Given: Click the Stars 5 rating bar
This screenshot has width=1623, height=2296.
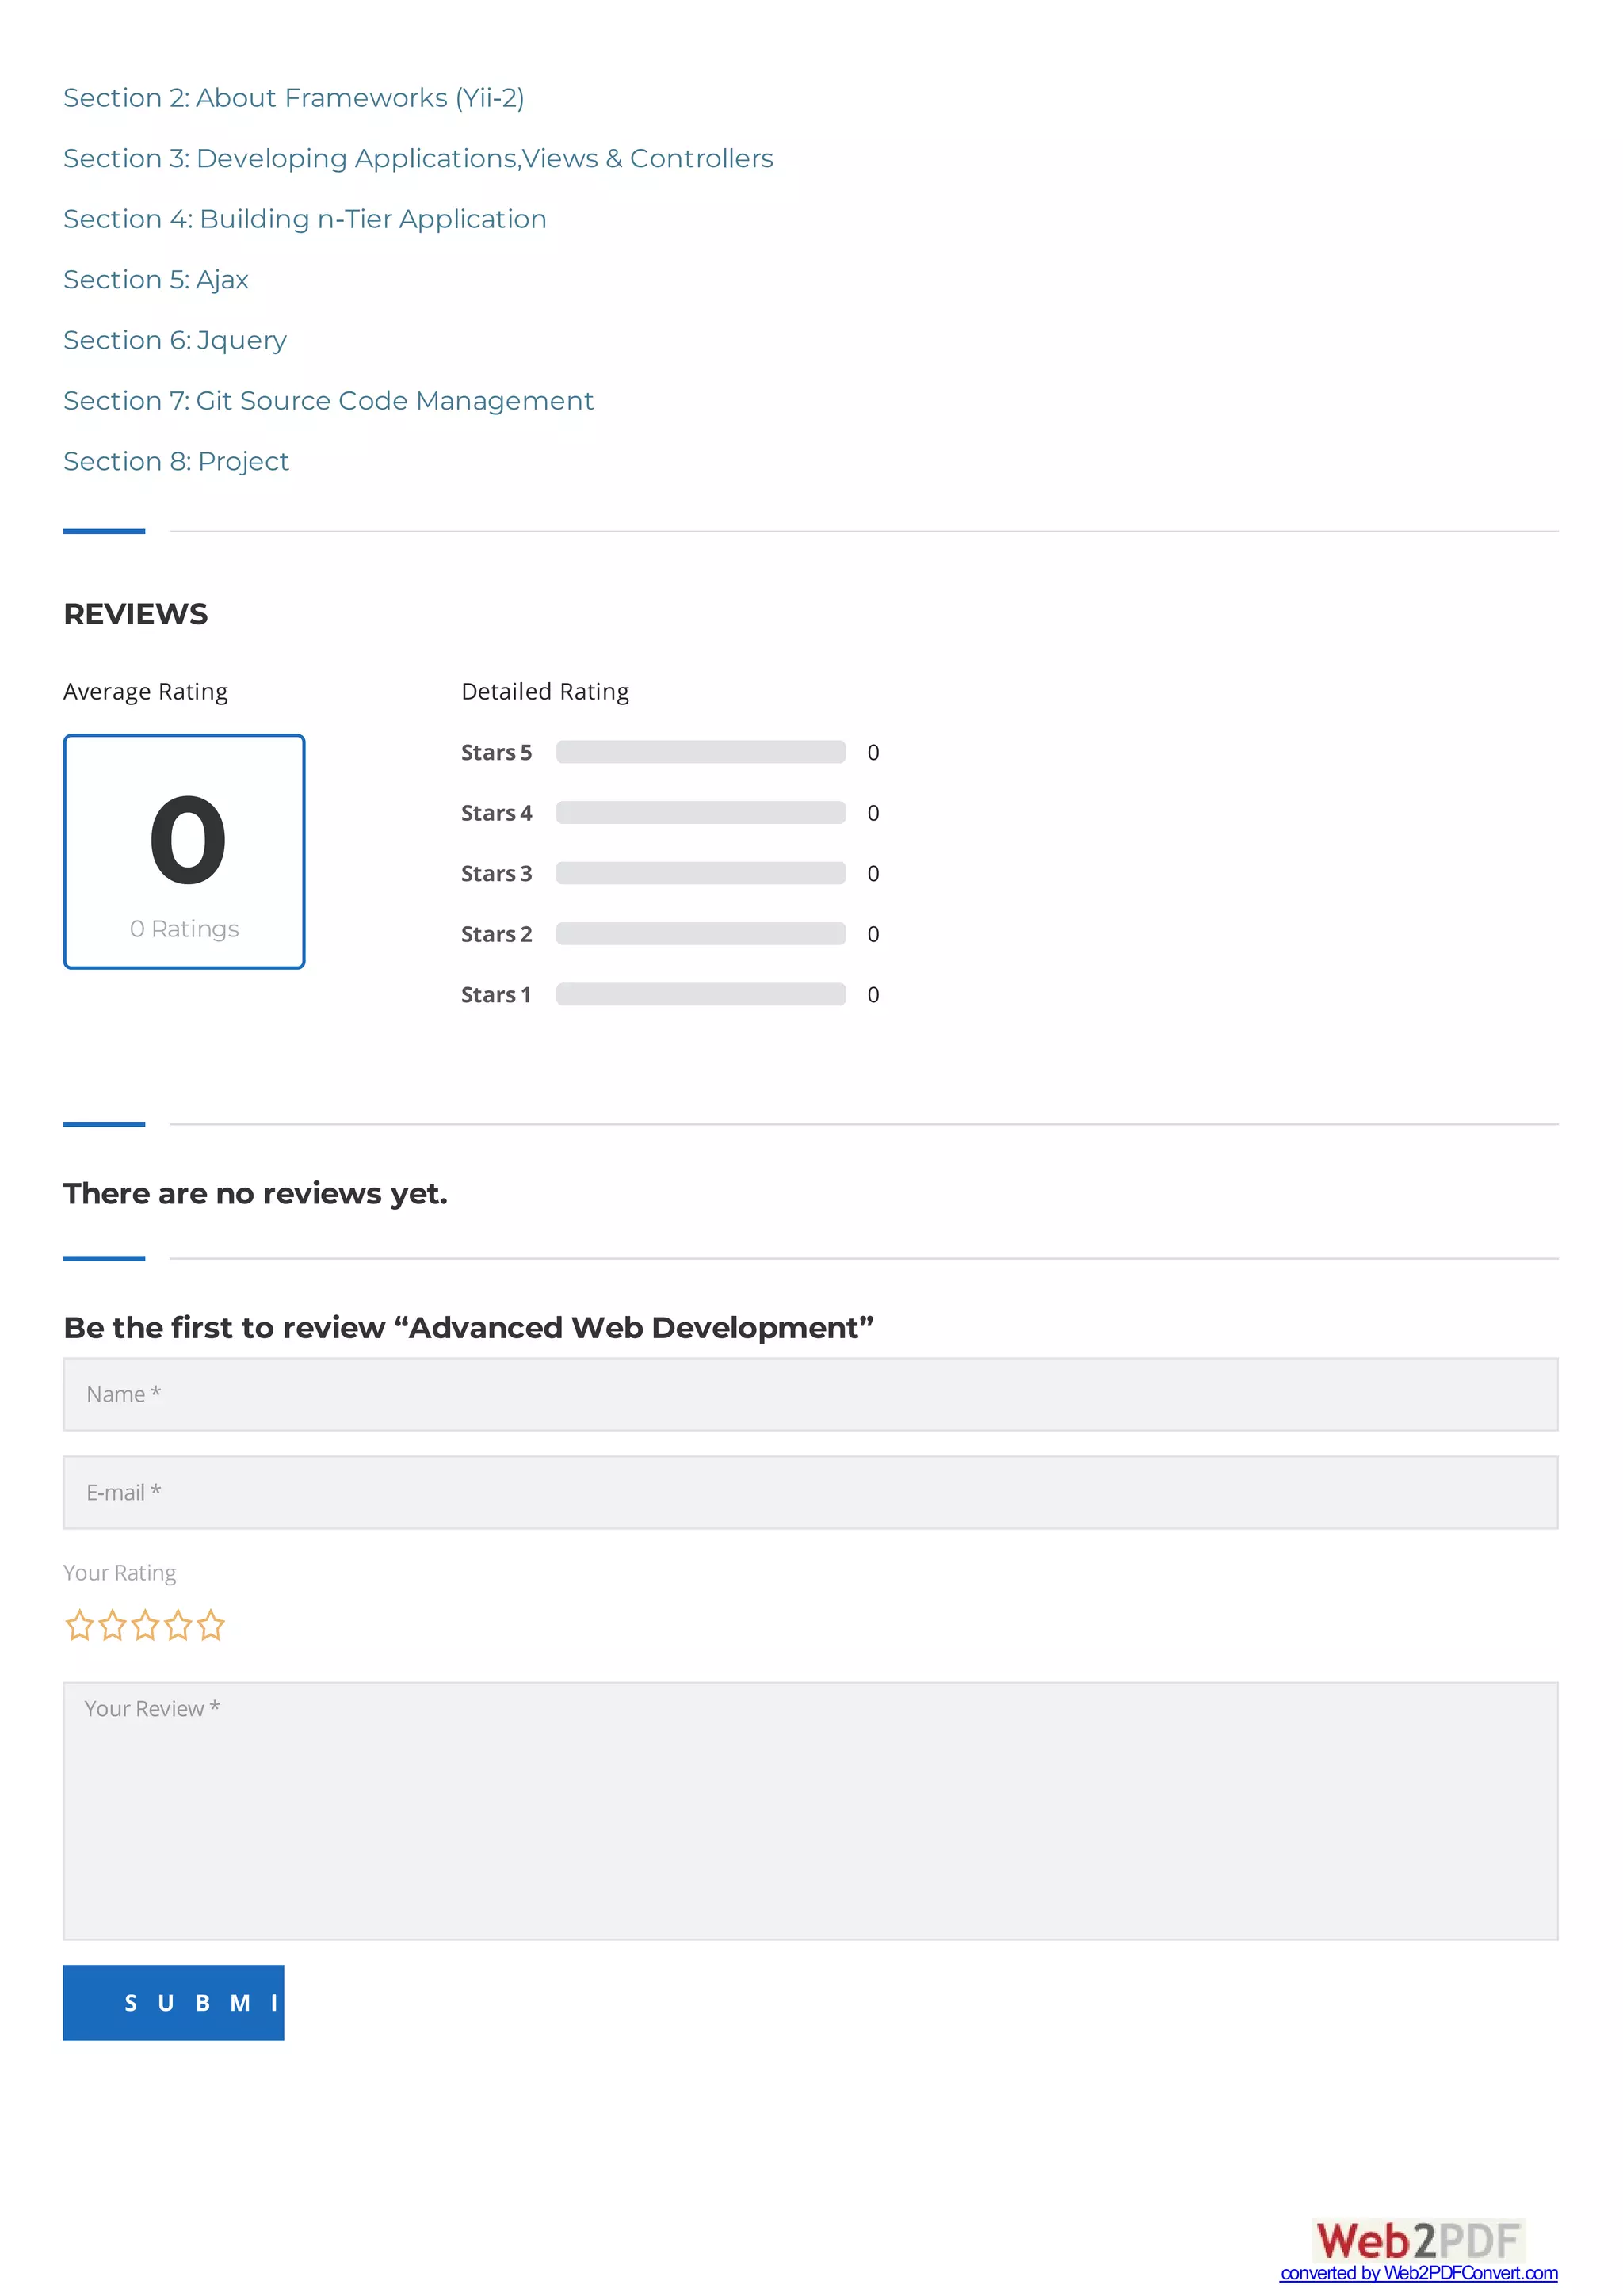Looking at the screenshot, I should pos(701,752).
